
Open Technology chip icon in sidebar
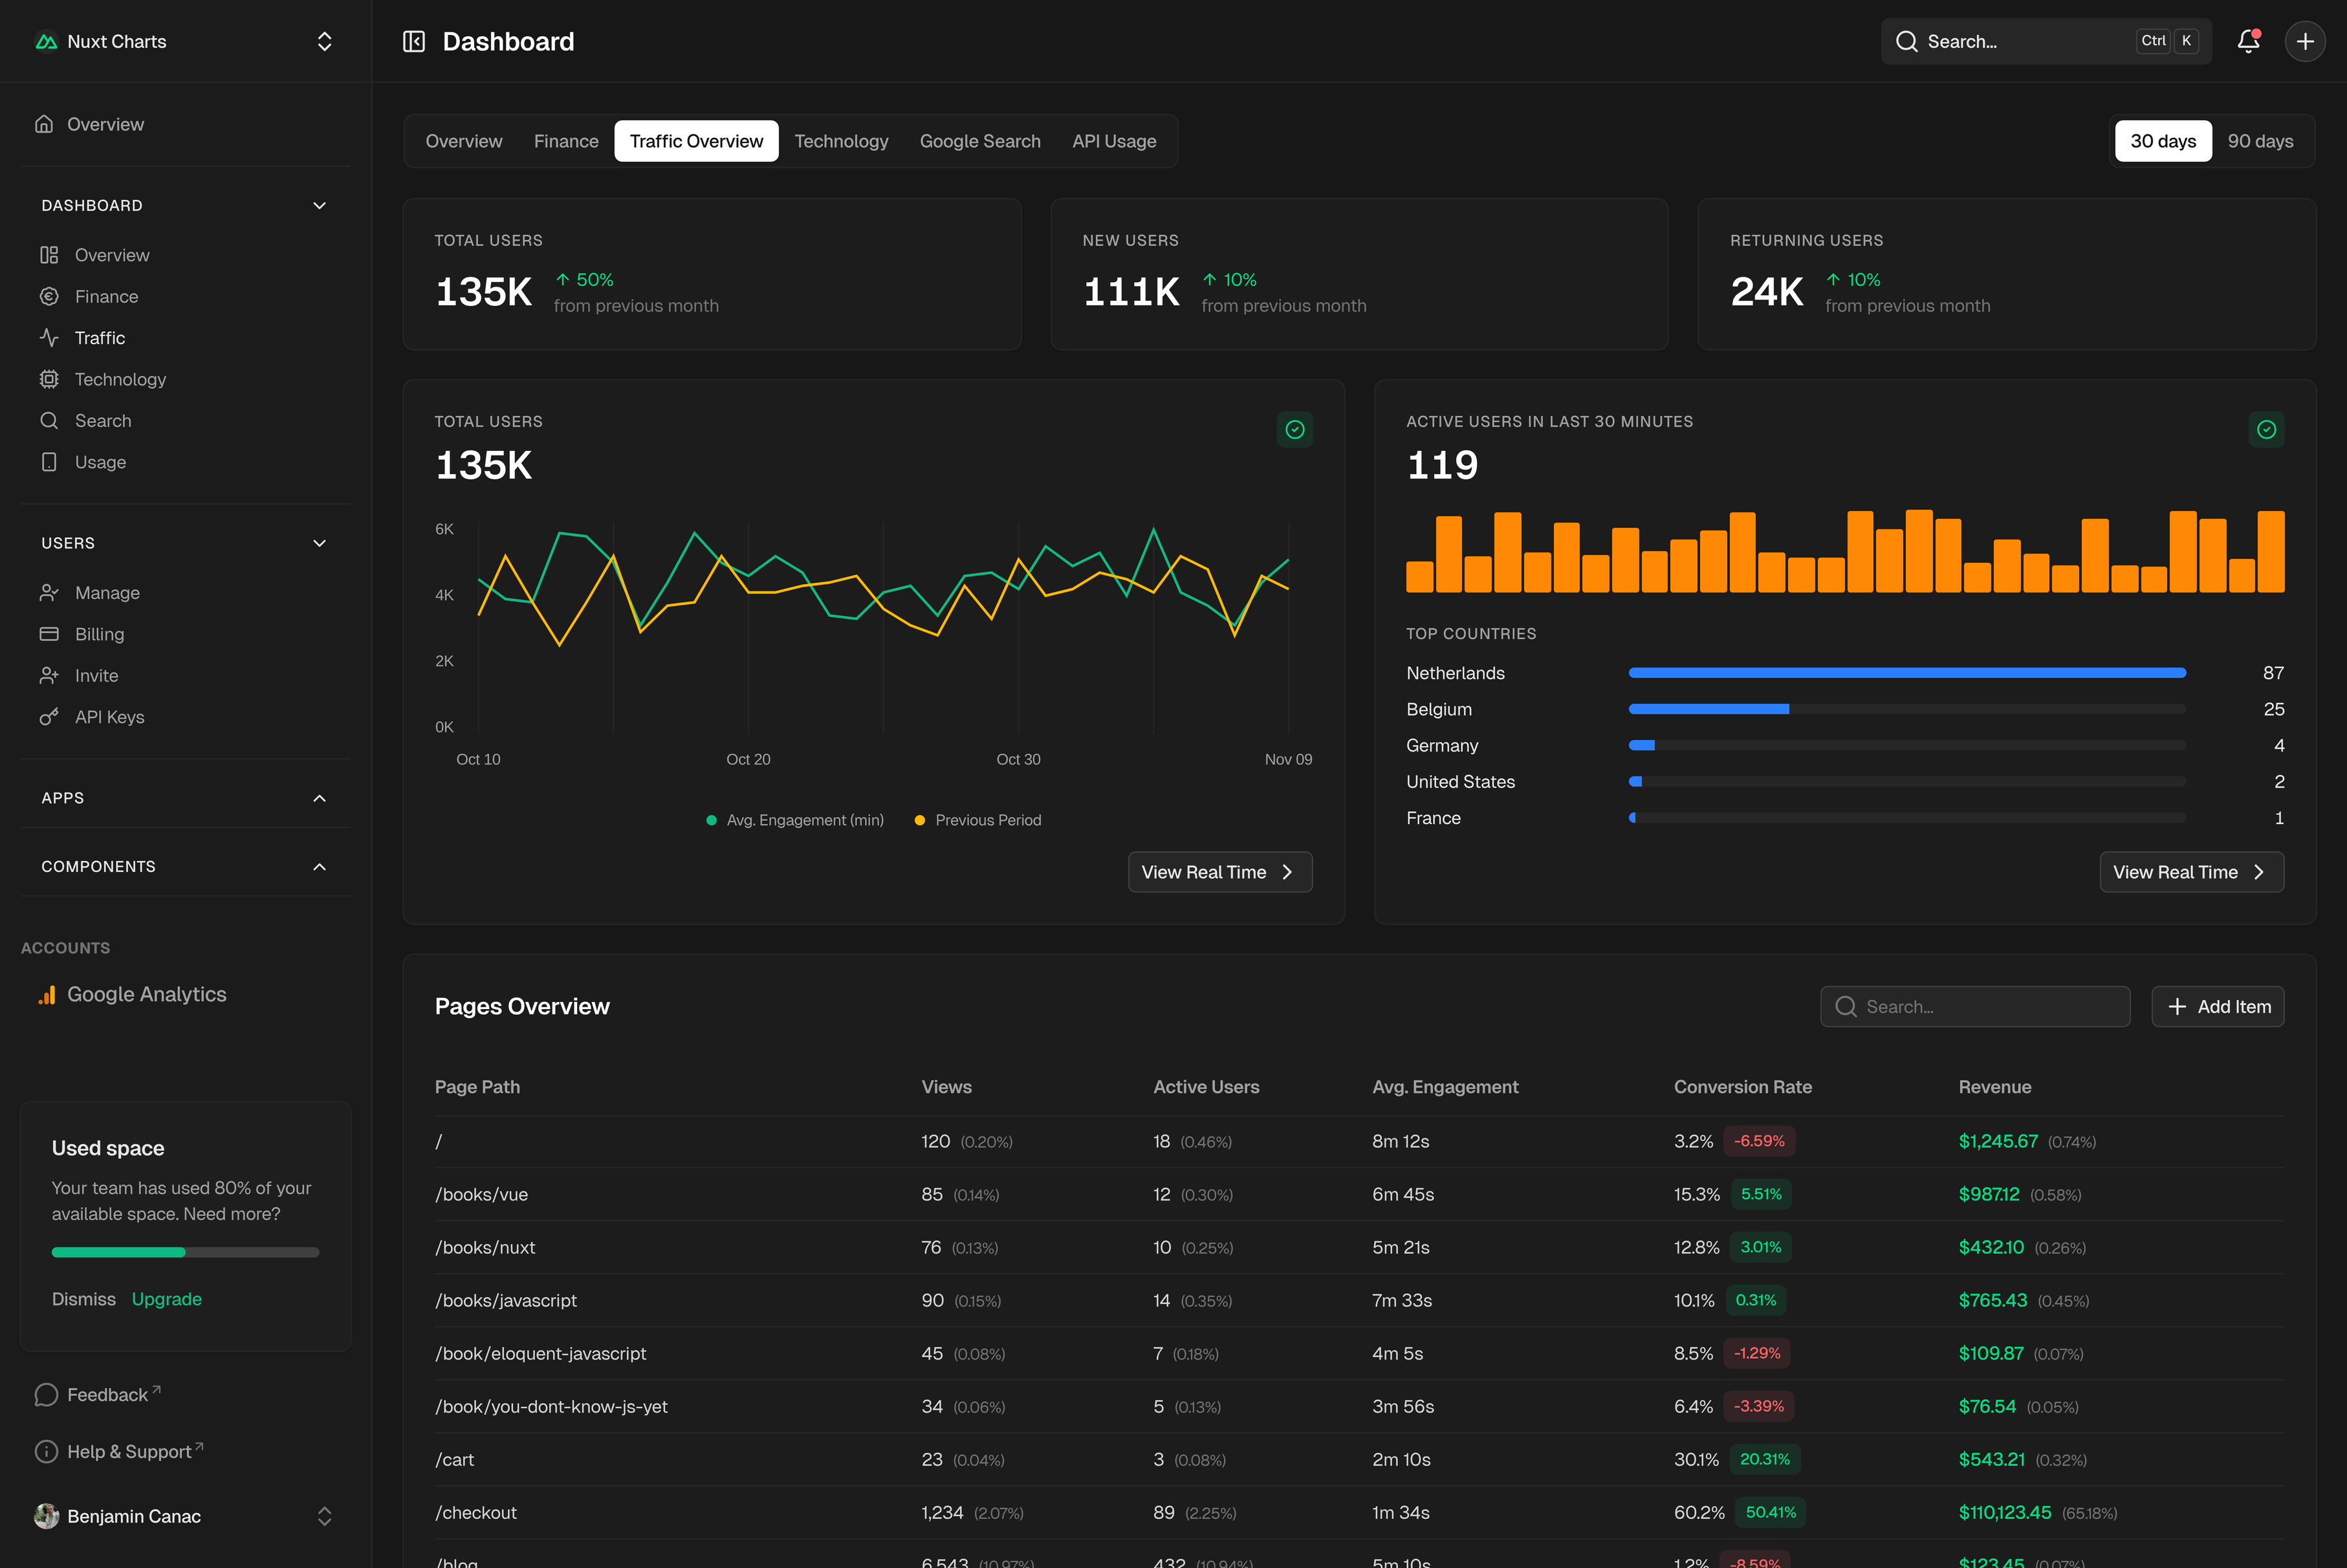click(49, 379)
